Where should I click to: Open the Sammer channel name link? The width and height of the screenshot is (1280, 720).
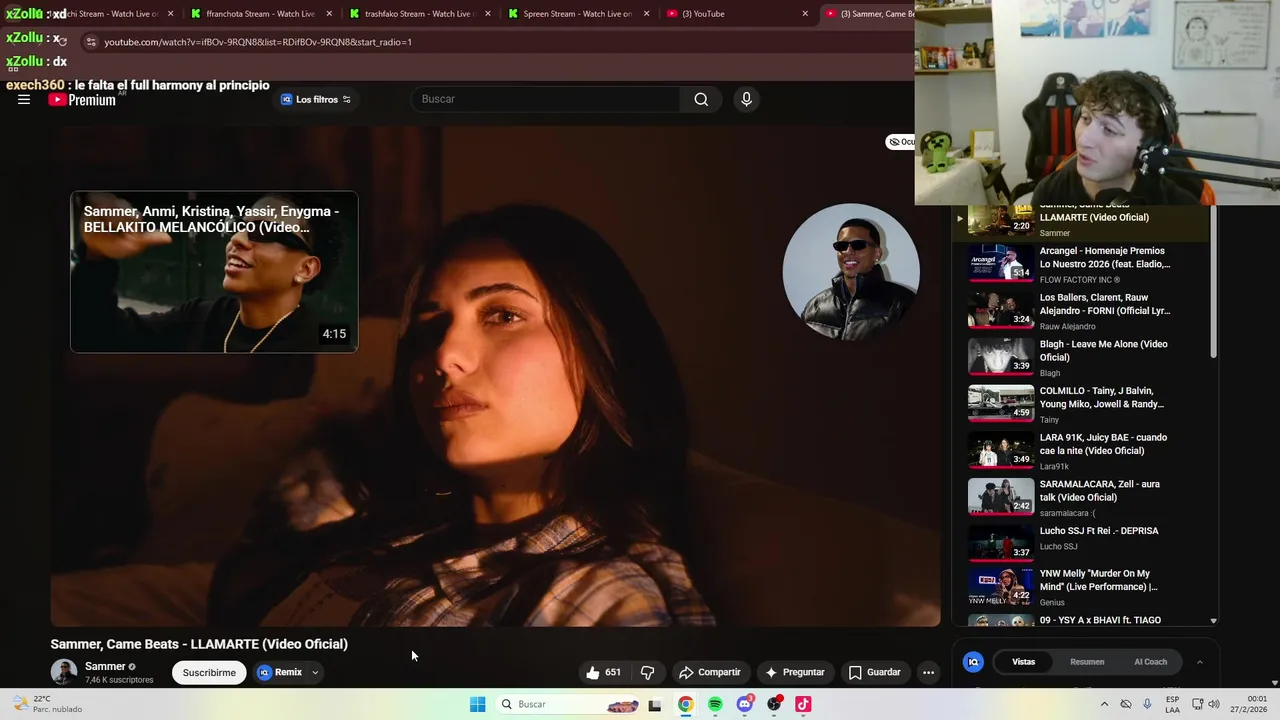(x=105, y=666)
